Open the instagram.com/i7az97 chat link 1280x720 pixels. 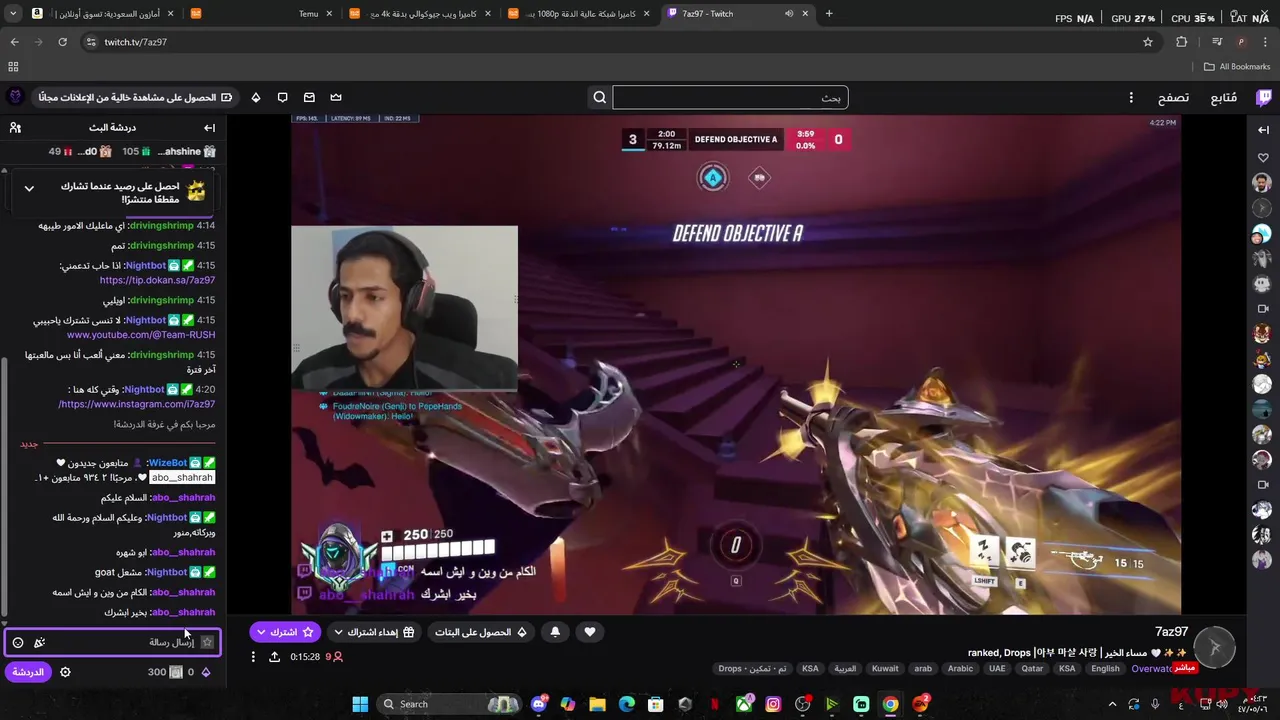137,404
